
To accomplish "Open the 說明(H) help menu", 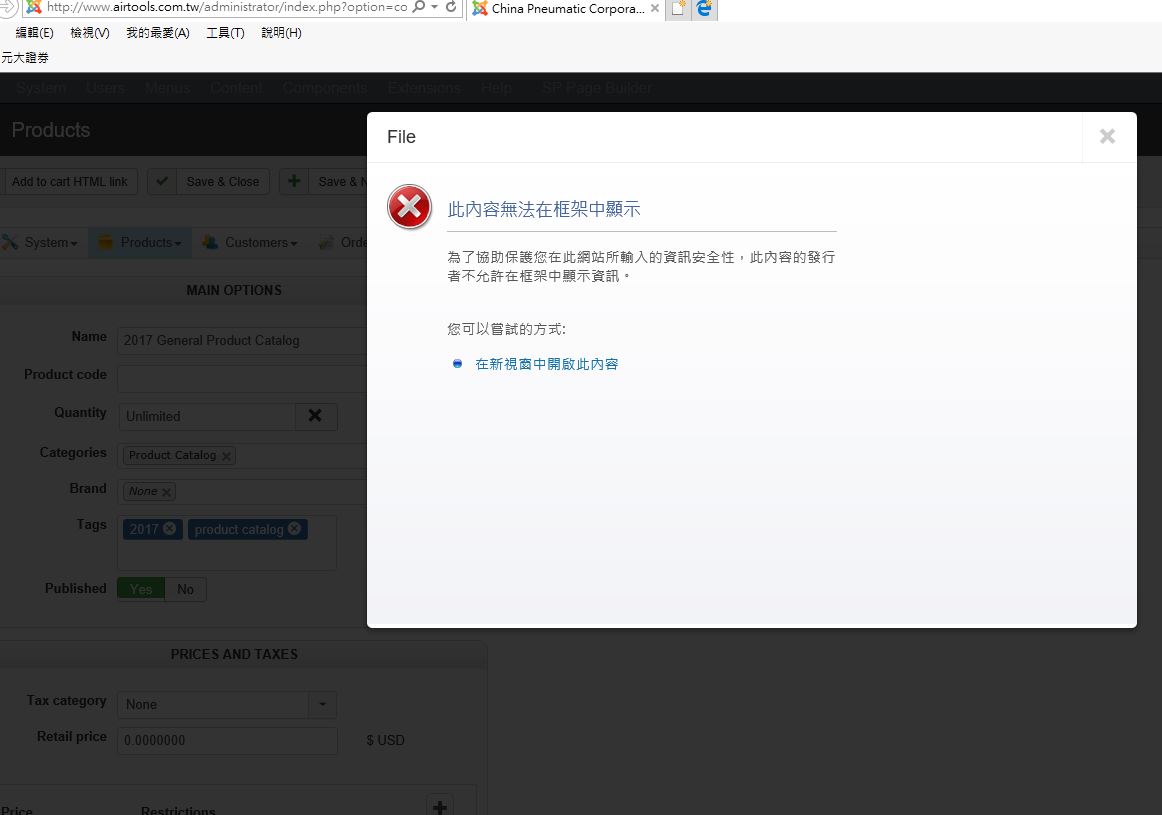I will [282, 33].
